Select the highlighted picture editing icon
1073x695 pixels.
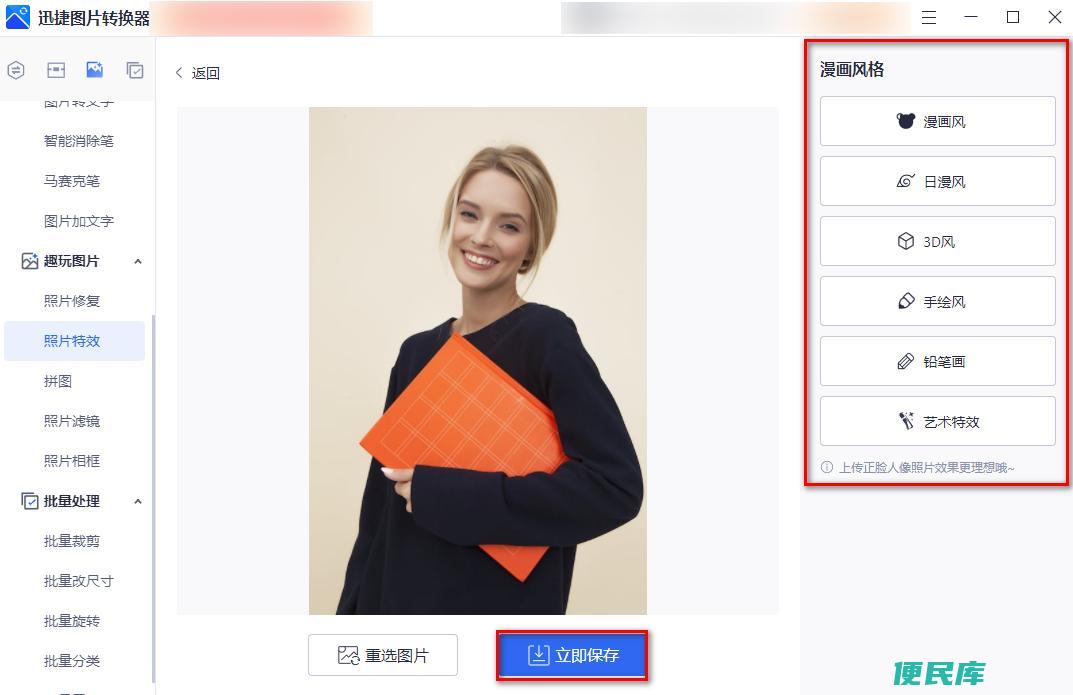(x=94, y=69)
